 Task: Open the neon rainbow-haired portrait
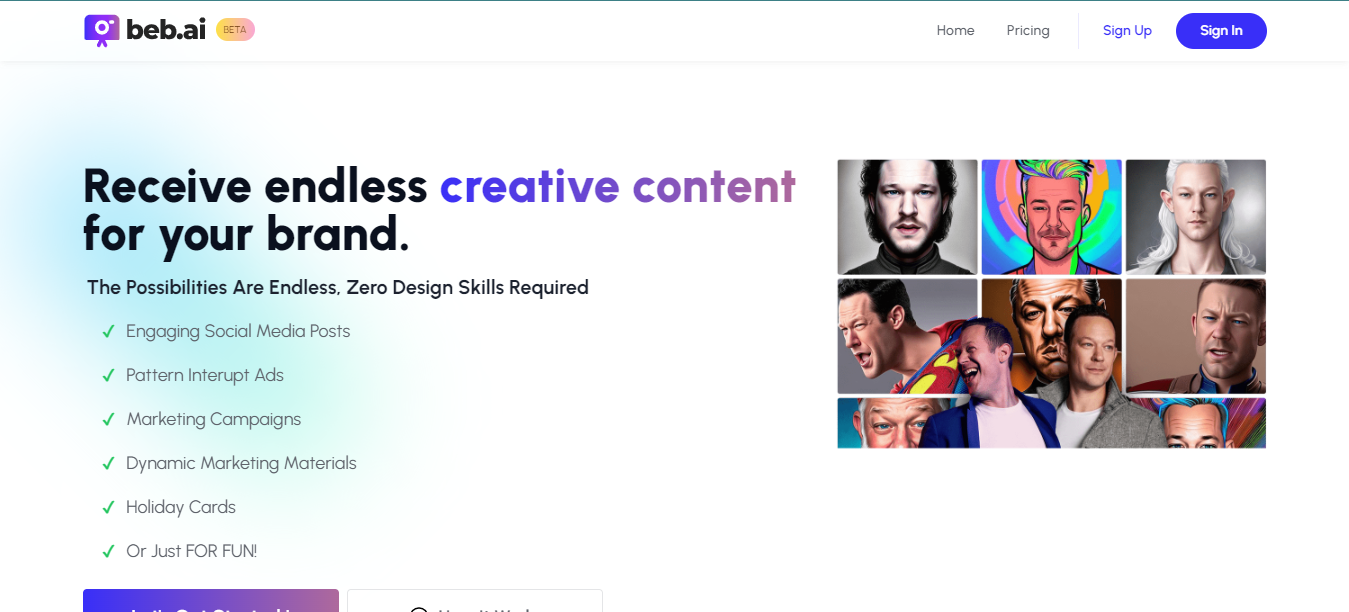tap(1051, 216)
